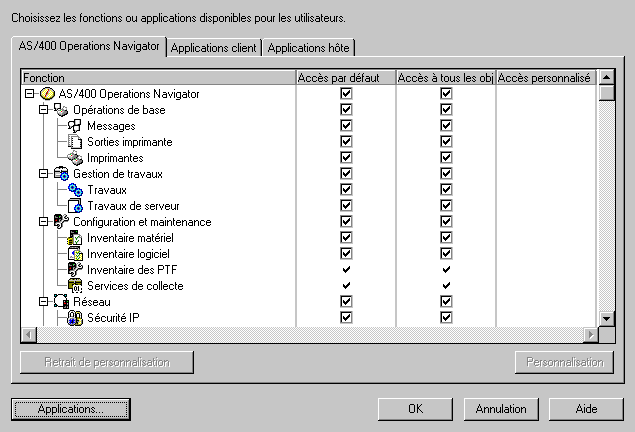Select the Inventaire des PTF label

click(132, 270)
